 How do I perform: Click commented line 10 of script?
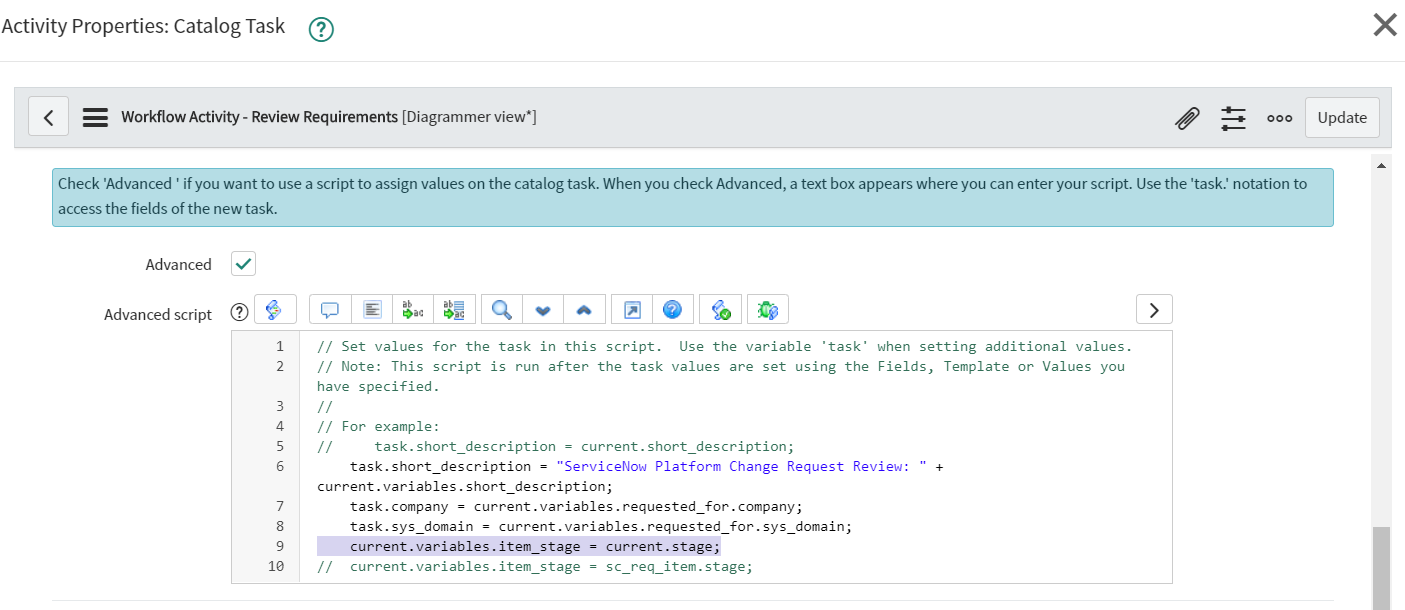click(x=534, y=566)
